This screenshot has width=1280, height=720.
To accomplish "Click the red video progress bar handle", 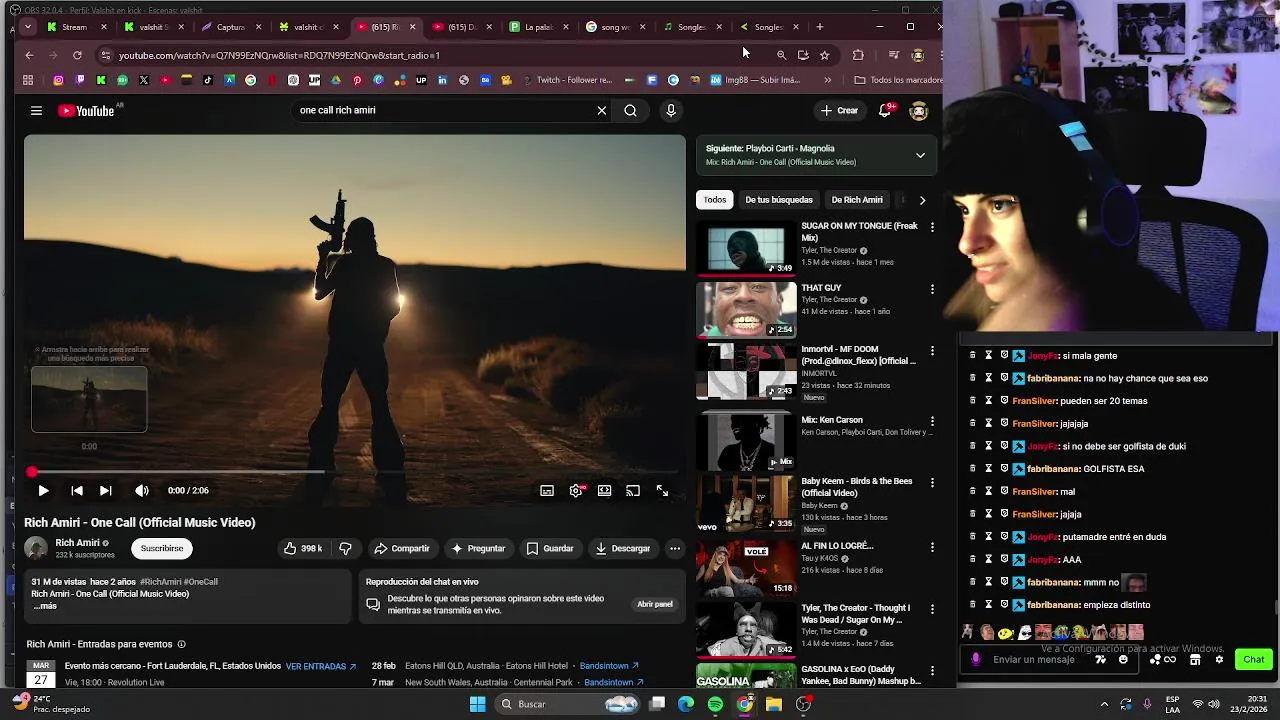I will coord(32,472).
